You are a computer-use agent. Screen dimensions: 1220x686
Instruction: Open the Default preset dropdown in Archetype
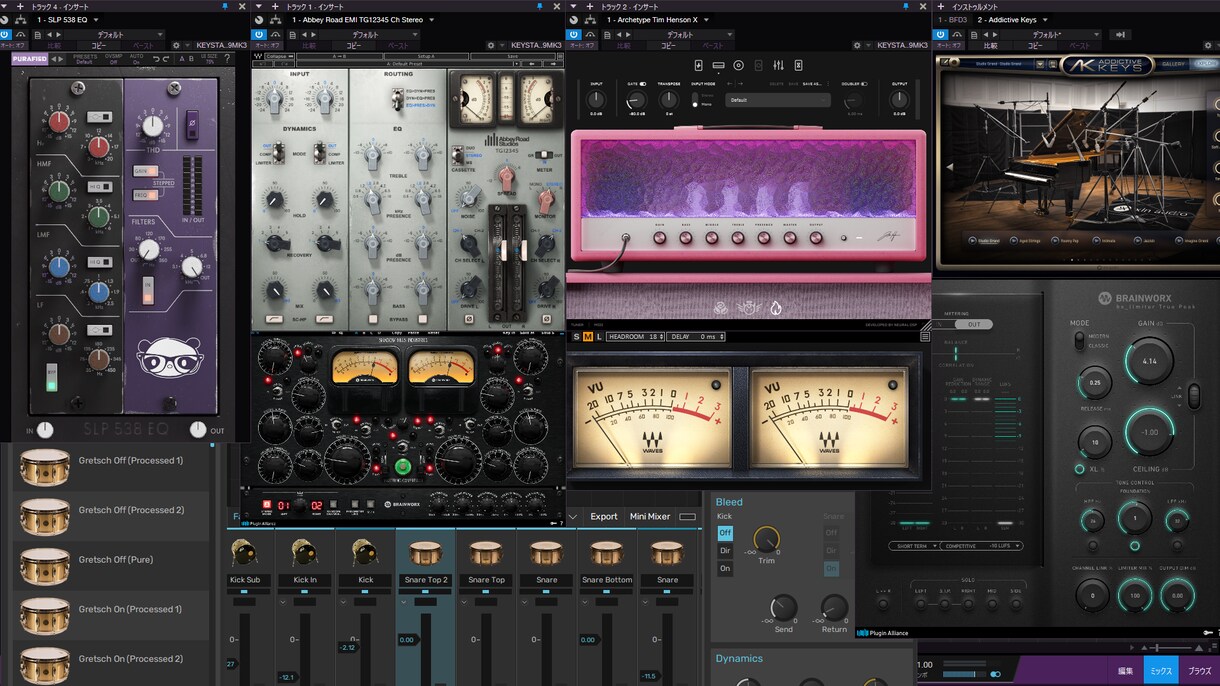coord(779,100)
